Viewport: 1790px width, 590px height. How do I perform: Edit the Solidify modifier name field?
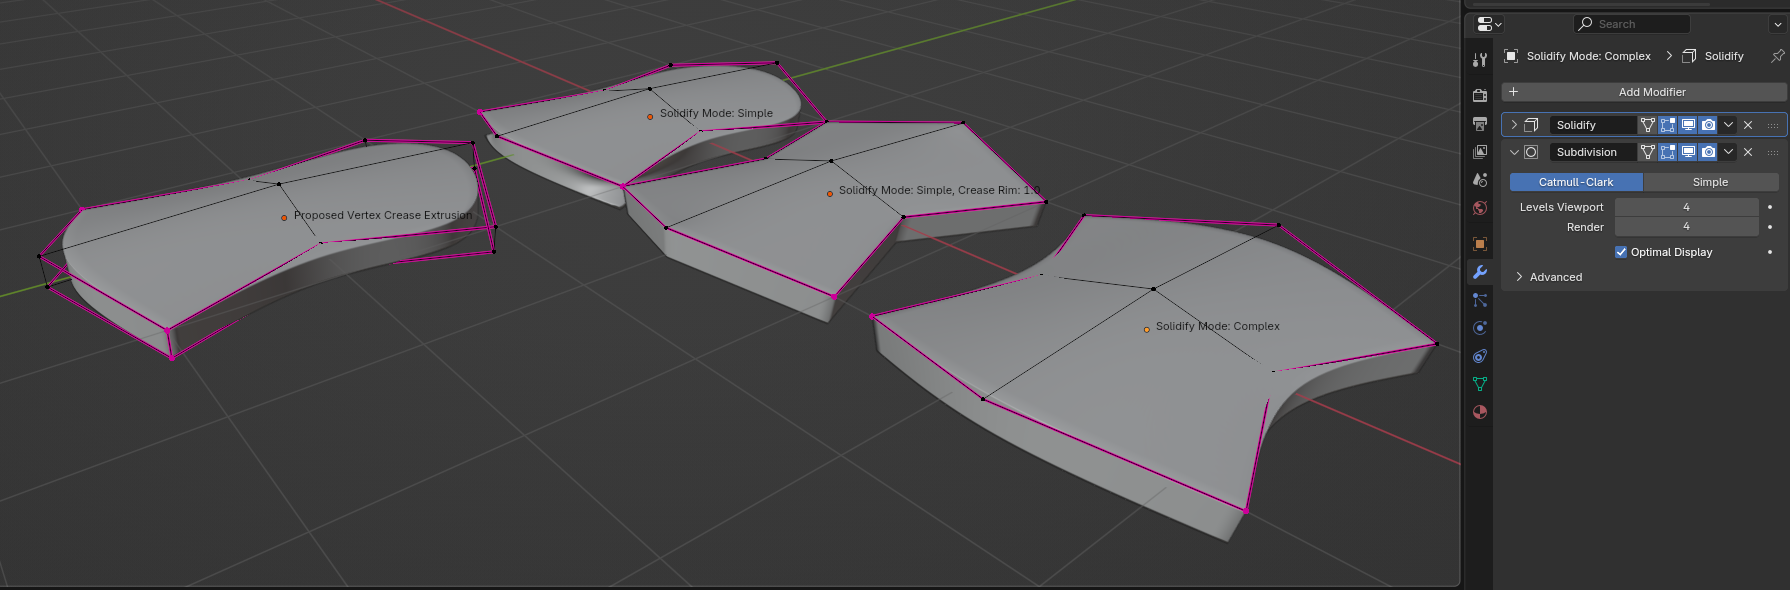1592,125
